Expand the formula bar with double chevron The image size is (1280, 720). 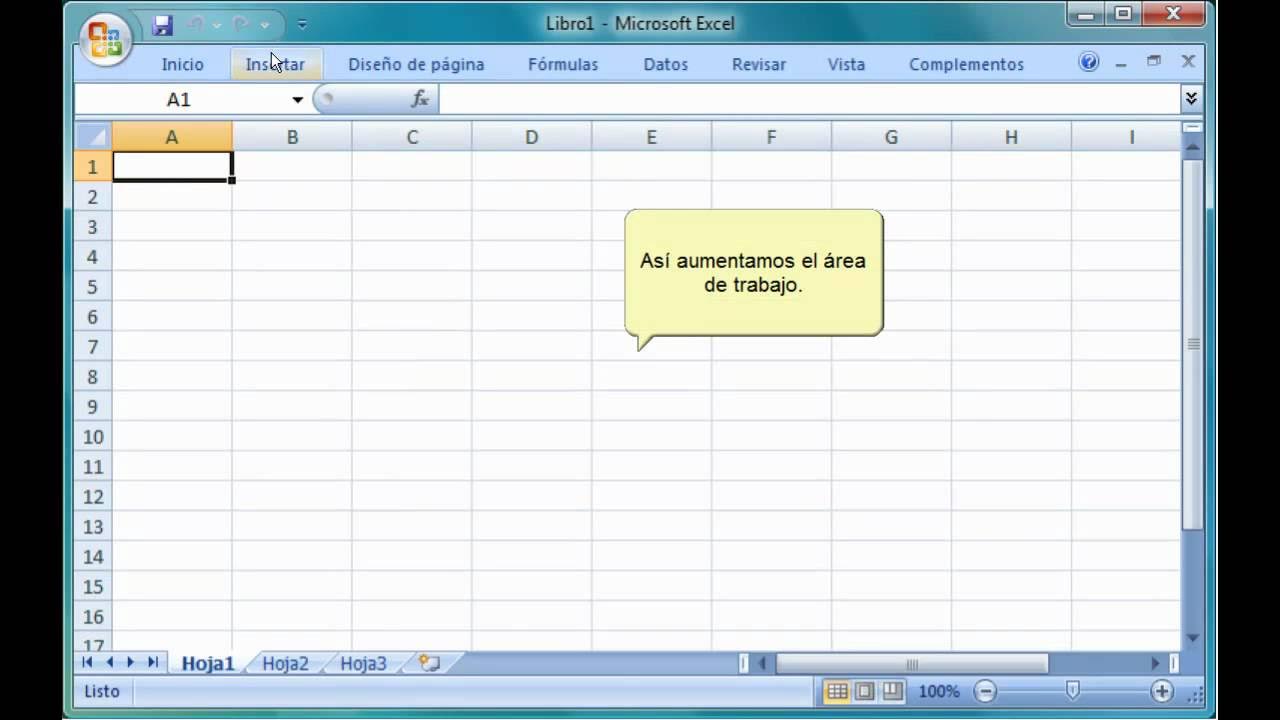click(1191, 98)
